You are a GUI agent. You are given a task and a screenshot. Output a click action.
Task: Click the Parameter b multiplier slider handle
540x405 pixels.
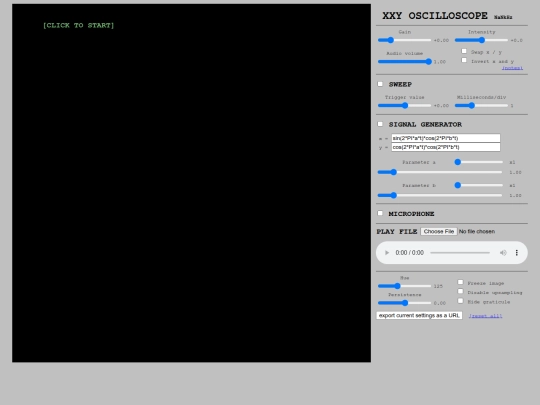pos(458,185)
